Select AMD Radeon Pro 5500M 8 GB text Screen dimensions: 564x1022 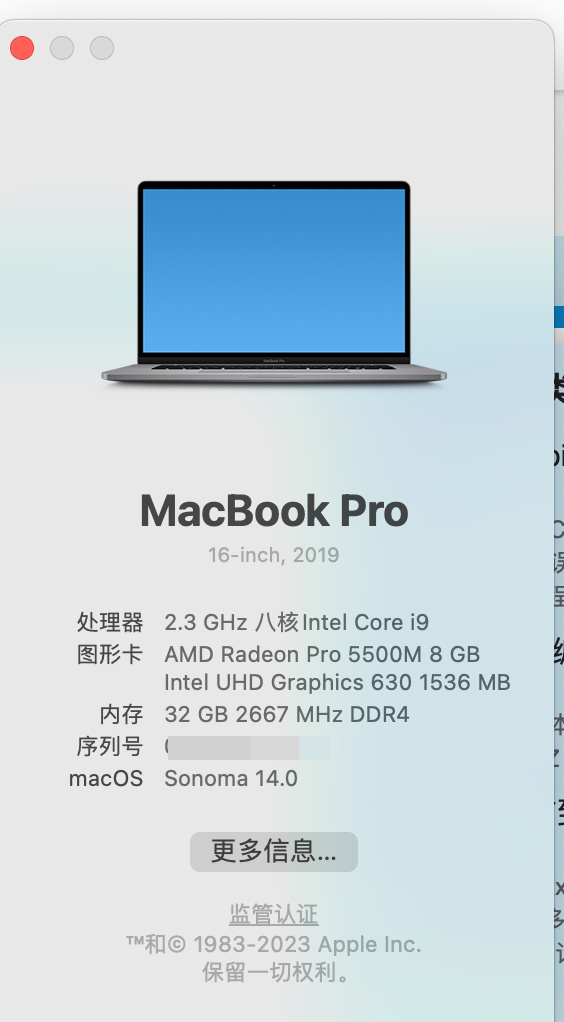click(x=322, y=654)
